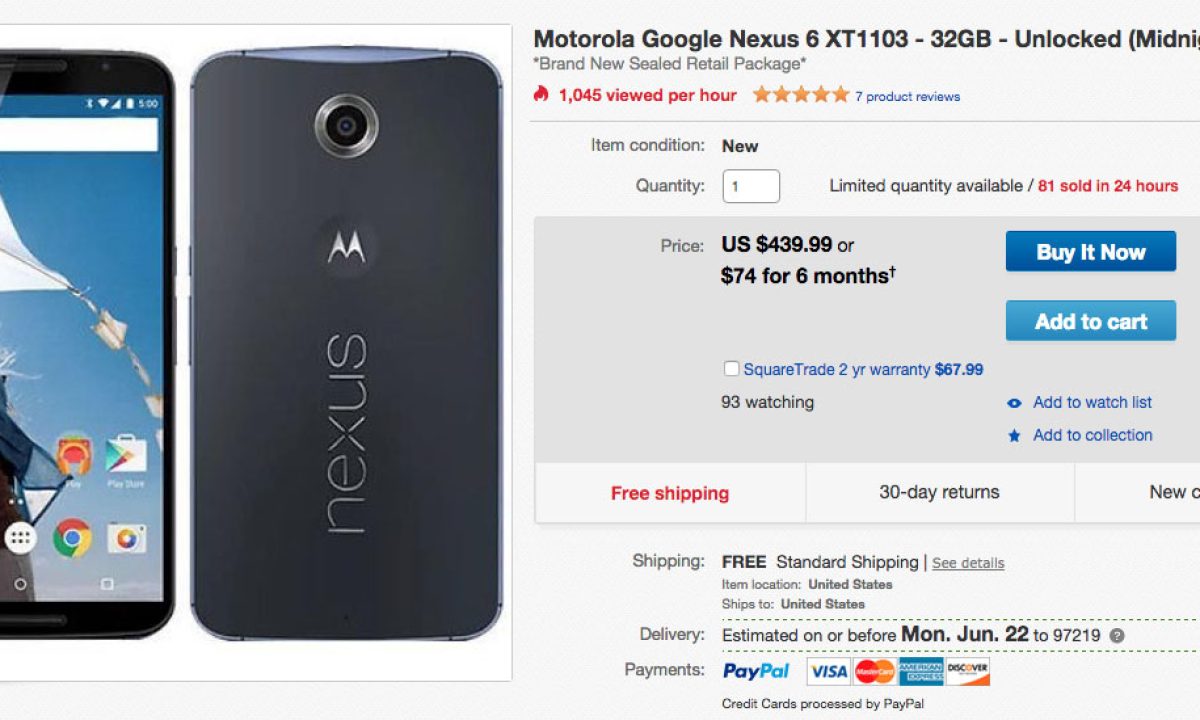Click the MasterCard icon
The image size is (1200, 720).
873,671
